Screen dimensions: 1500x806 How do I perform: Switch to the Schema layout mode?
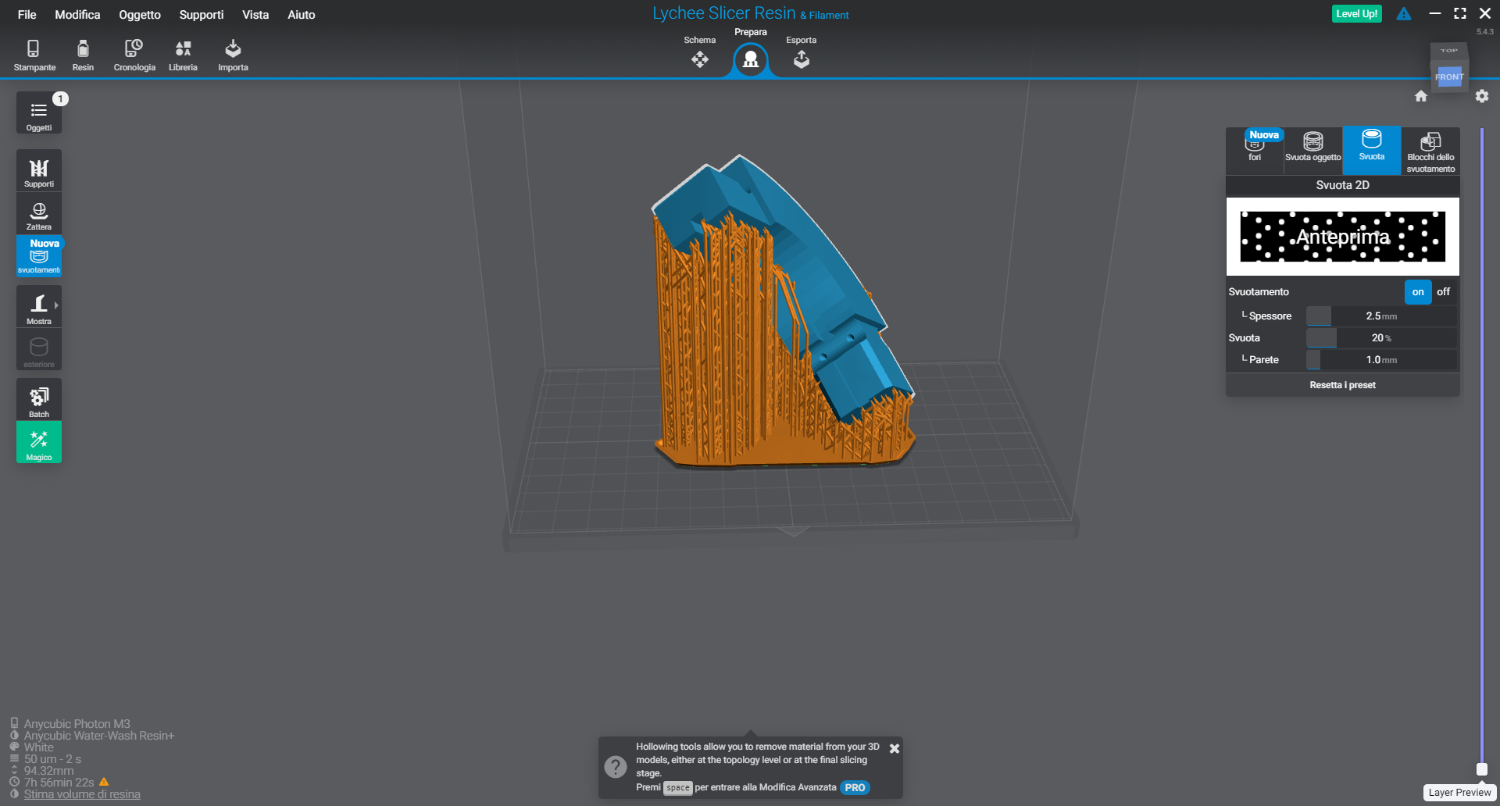click(x=700, y=54)
